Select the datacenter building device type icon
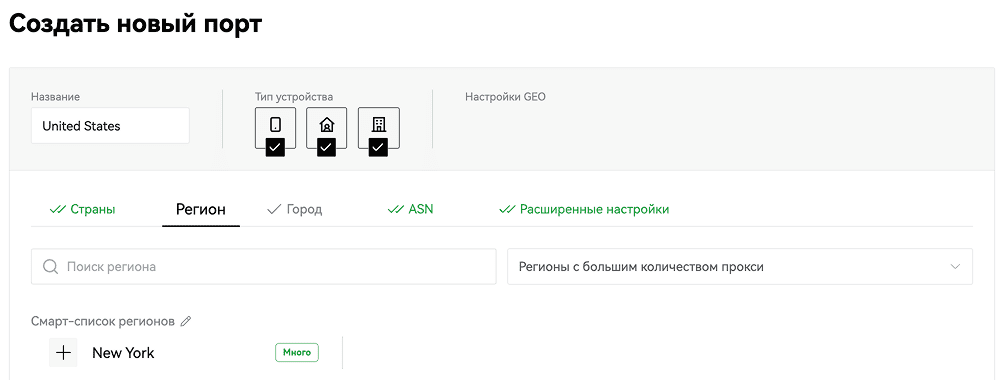 [x=378, y=124]
